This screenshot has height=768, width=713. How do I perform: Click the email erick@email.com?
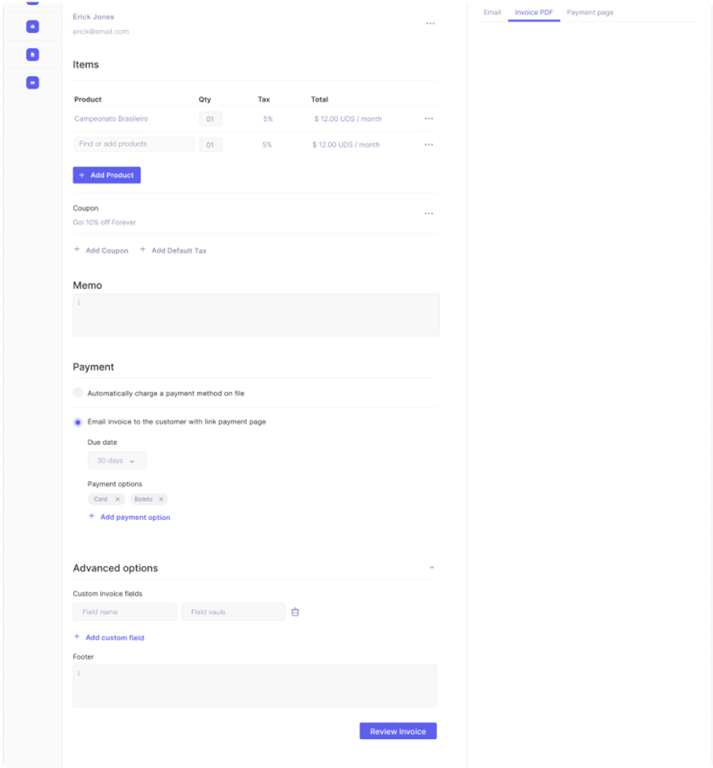(101, 31)
